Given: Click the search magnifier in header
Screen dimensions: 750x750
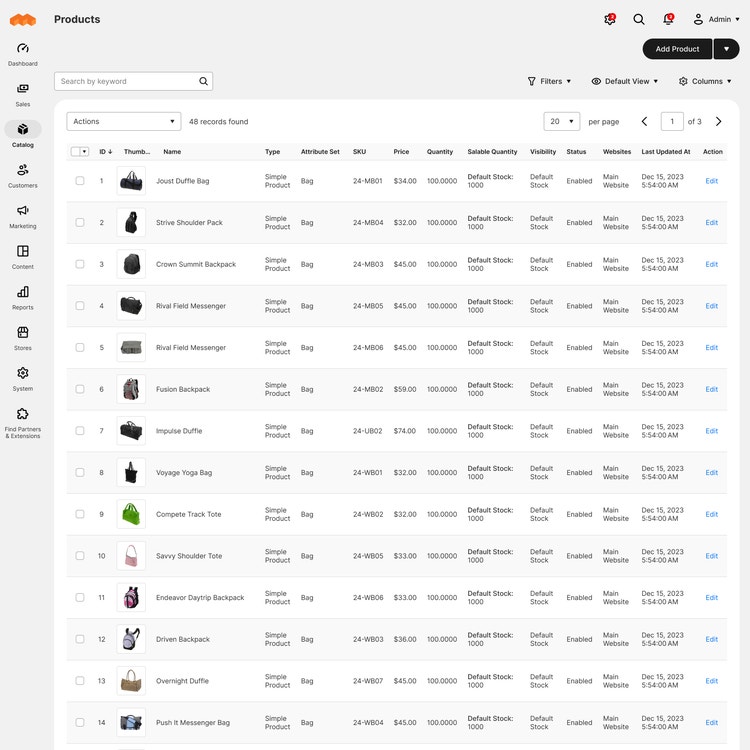Looking at the screenshot, I should click(x=639, y=19).
